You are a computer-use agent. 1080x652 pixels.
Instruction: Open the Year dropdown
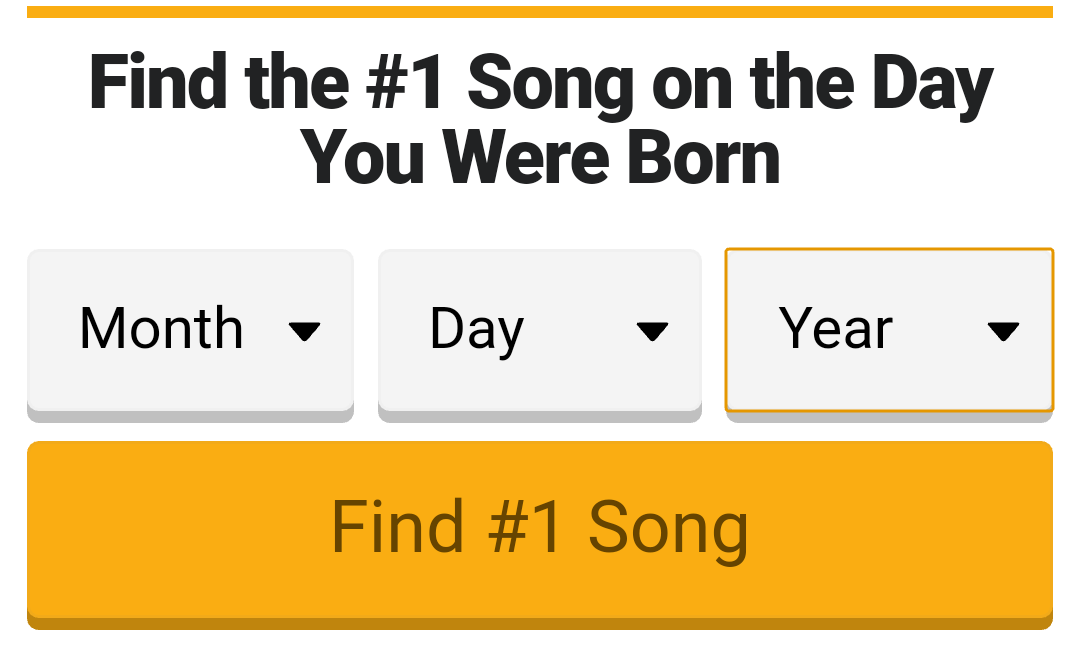point(888,330)
